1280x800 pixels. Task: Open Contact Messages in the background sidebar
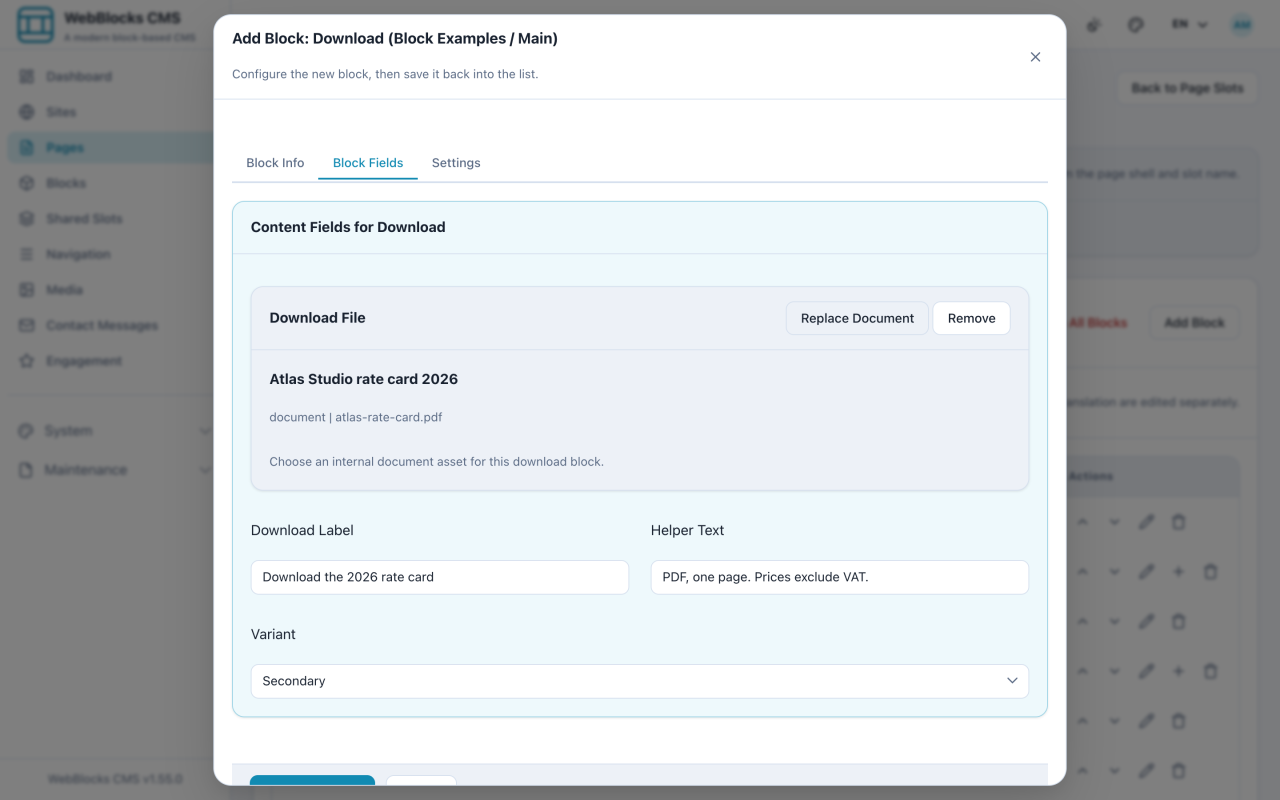click(x=109, y=325)
